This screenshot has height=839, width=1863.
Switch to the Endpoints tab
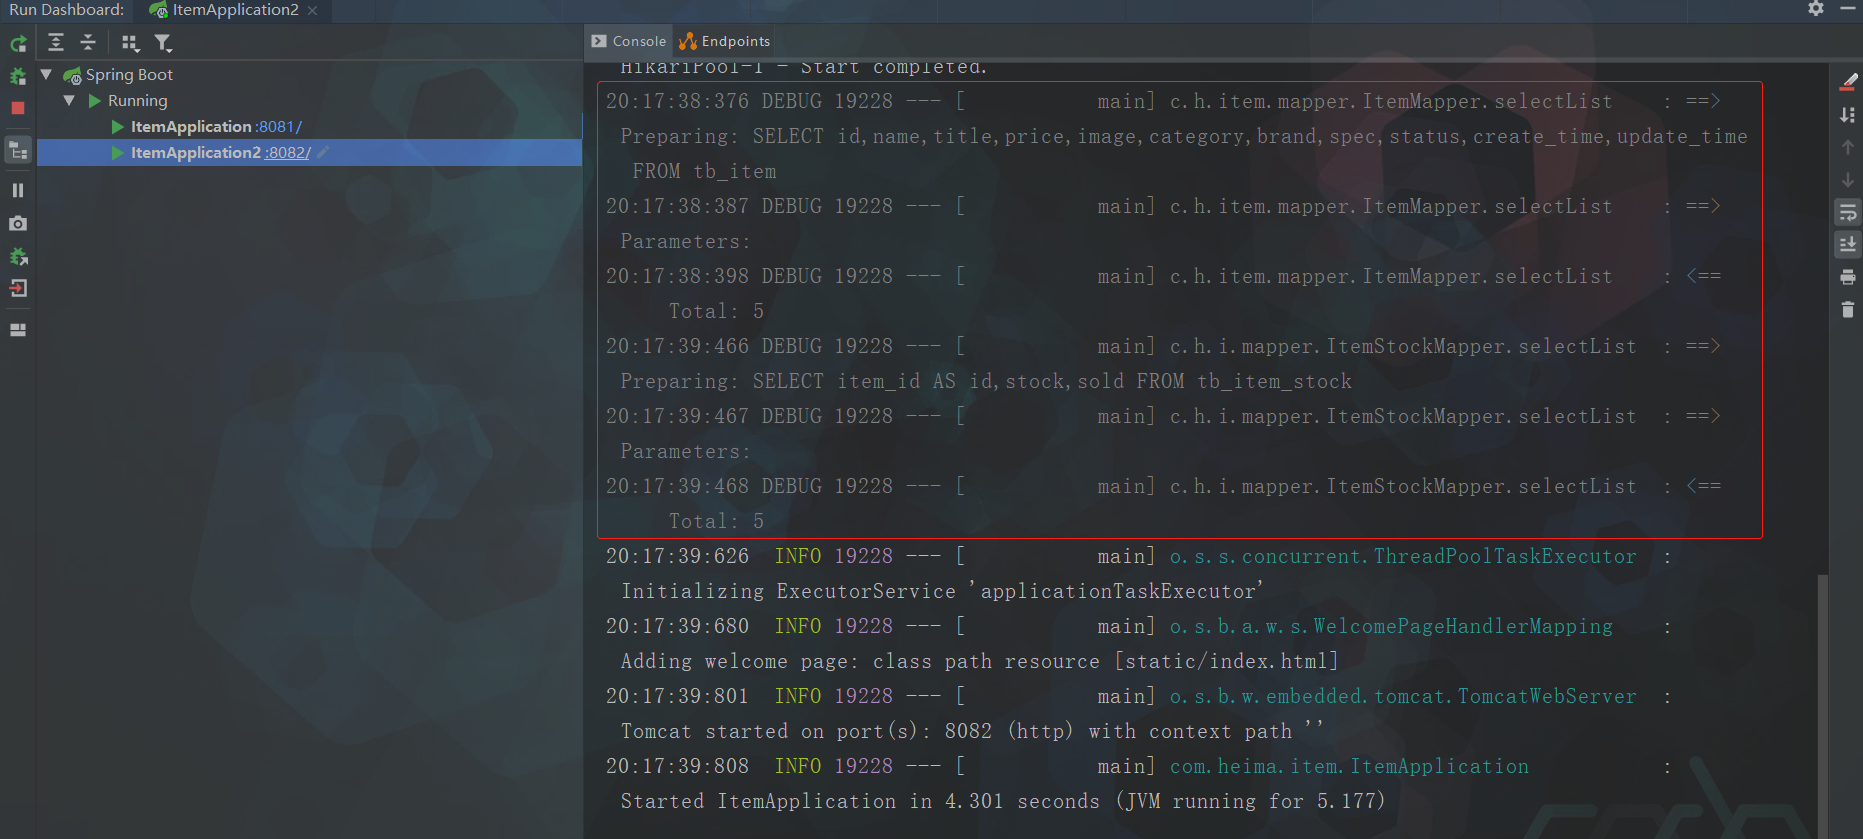coord(725,41)
